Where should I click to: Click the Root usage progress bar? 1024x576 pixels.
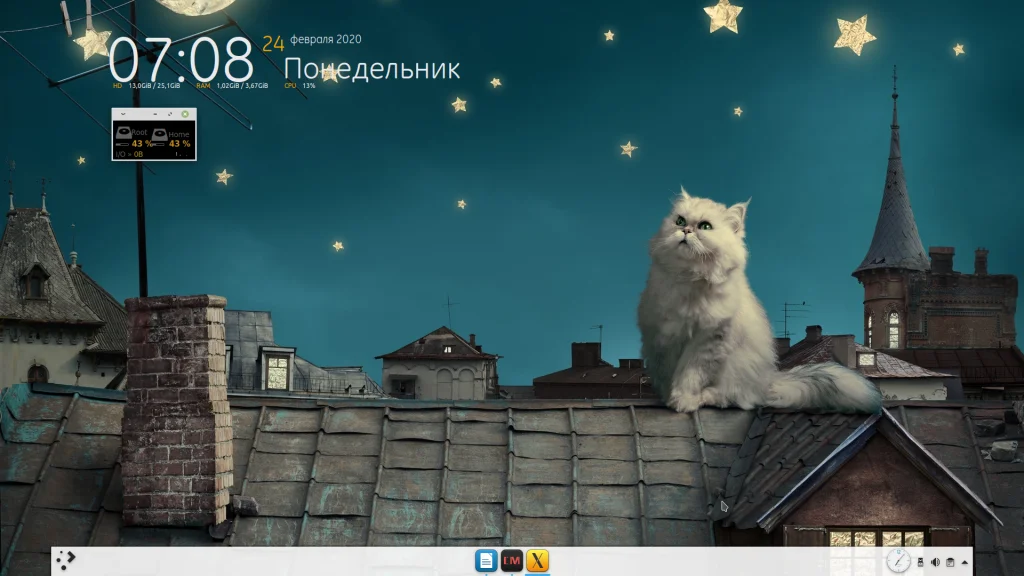tap(122, 144)
